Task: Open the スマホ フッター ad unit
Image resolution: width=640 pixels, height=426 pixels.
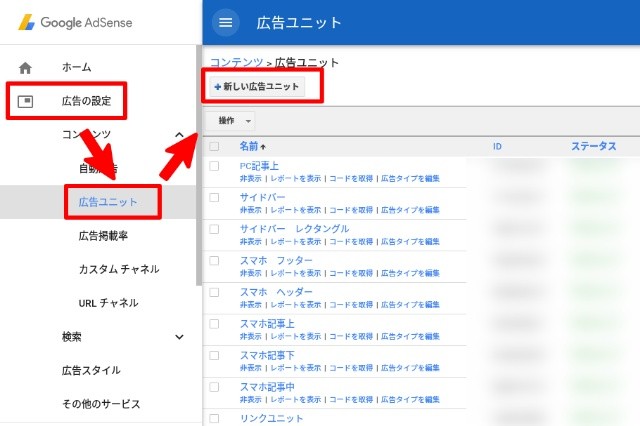Action: 276,260
